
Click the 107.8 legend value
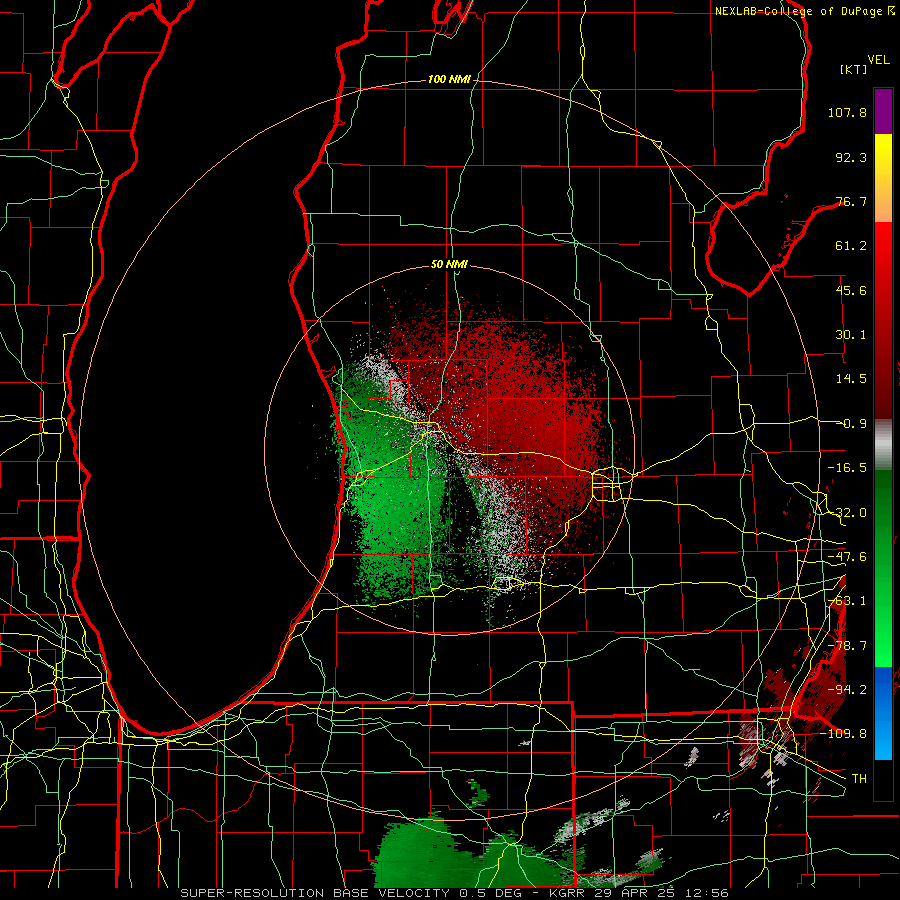coord(847,112)
